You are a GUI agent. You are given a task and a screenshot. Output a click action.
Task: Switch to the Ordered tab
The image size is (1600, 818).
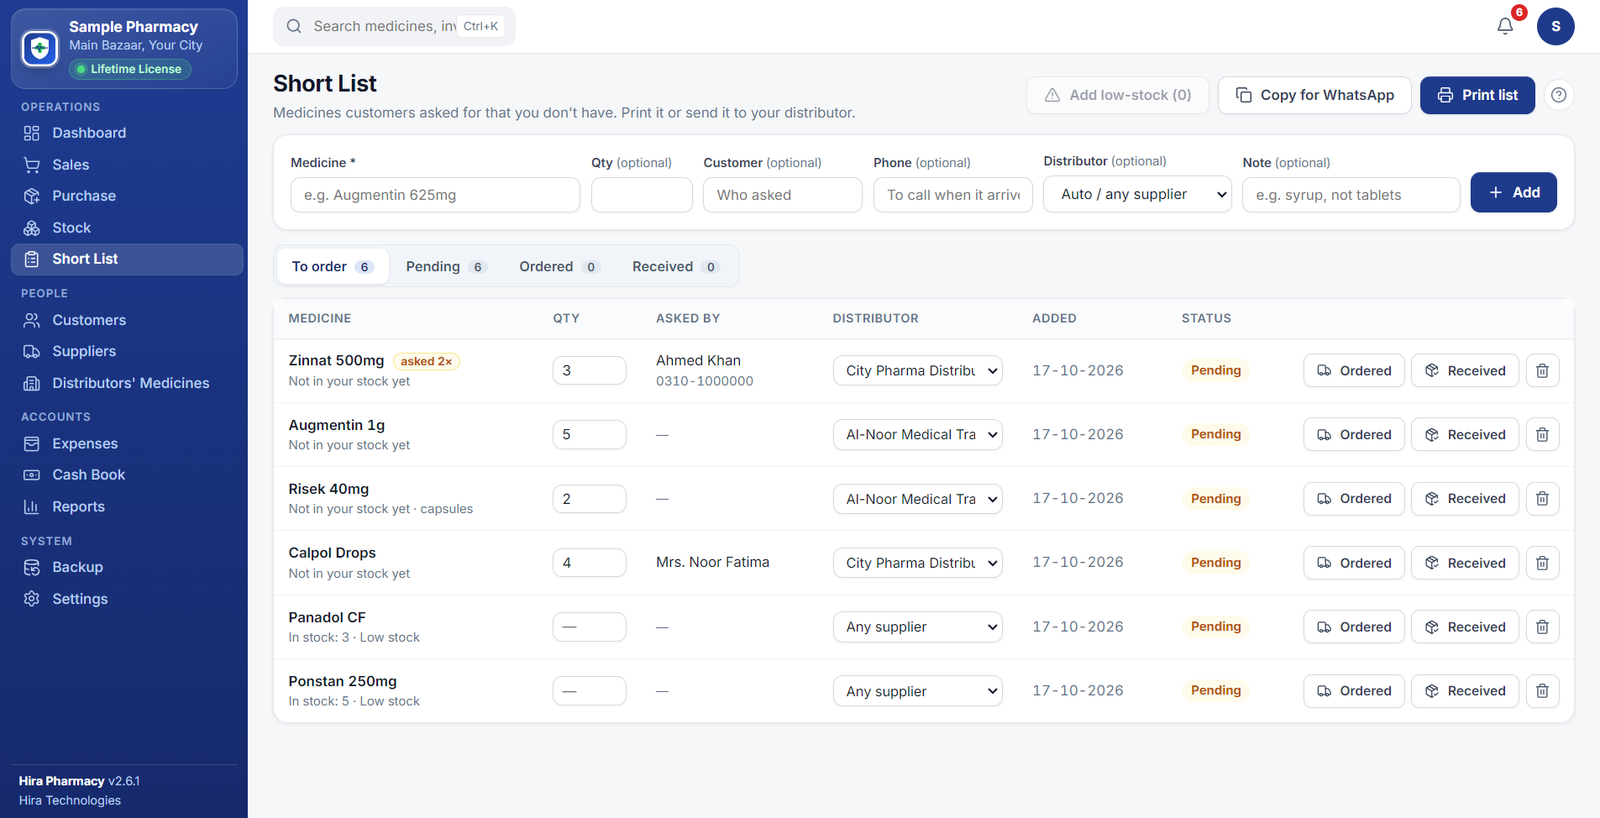click(559, 267)
